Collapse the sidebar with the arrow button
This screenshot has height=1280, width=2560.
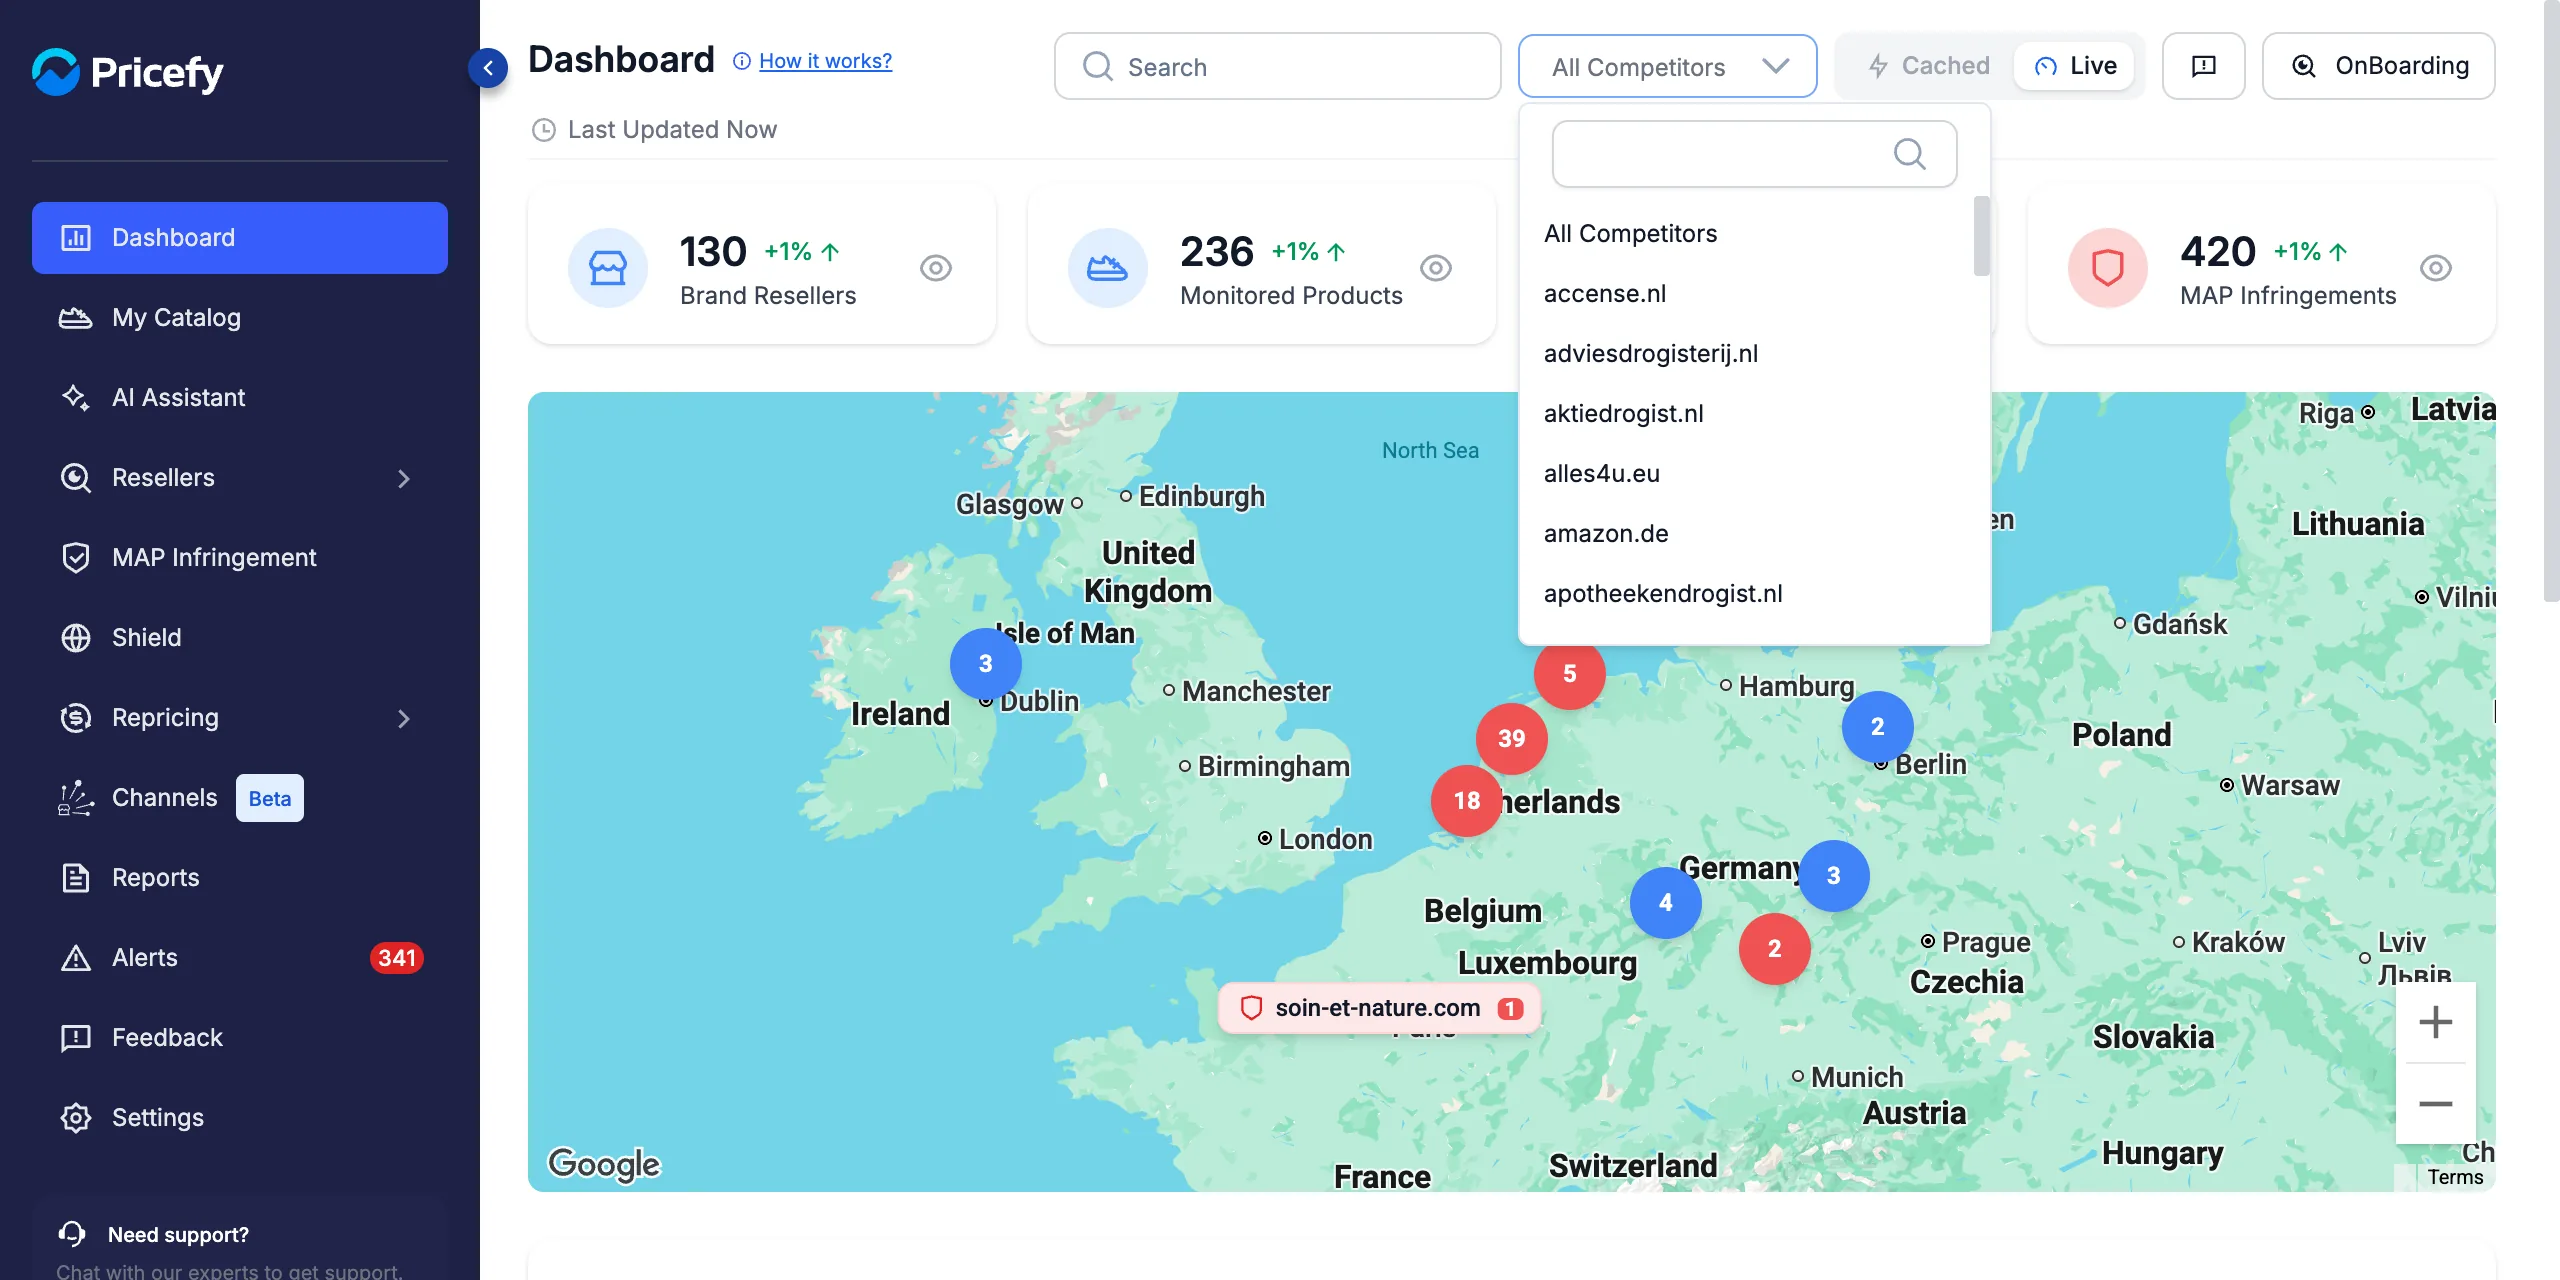click(488, 68)
